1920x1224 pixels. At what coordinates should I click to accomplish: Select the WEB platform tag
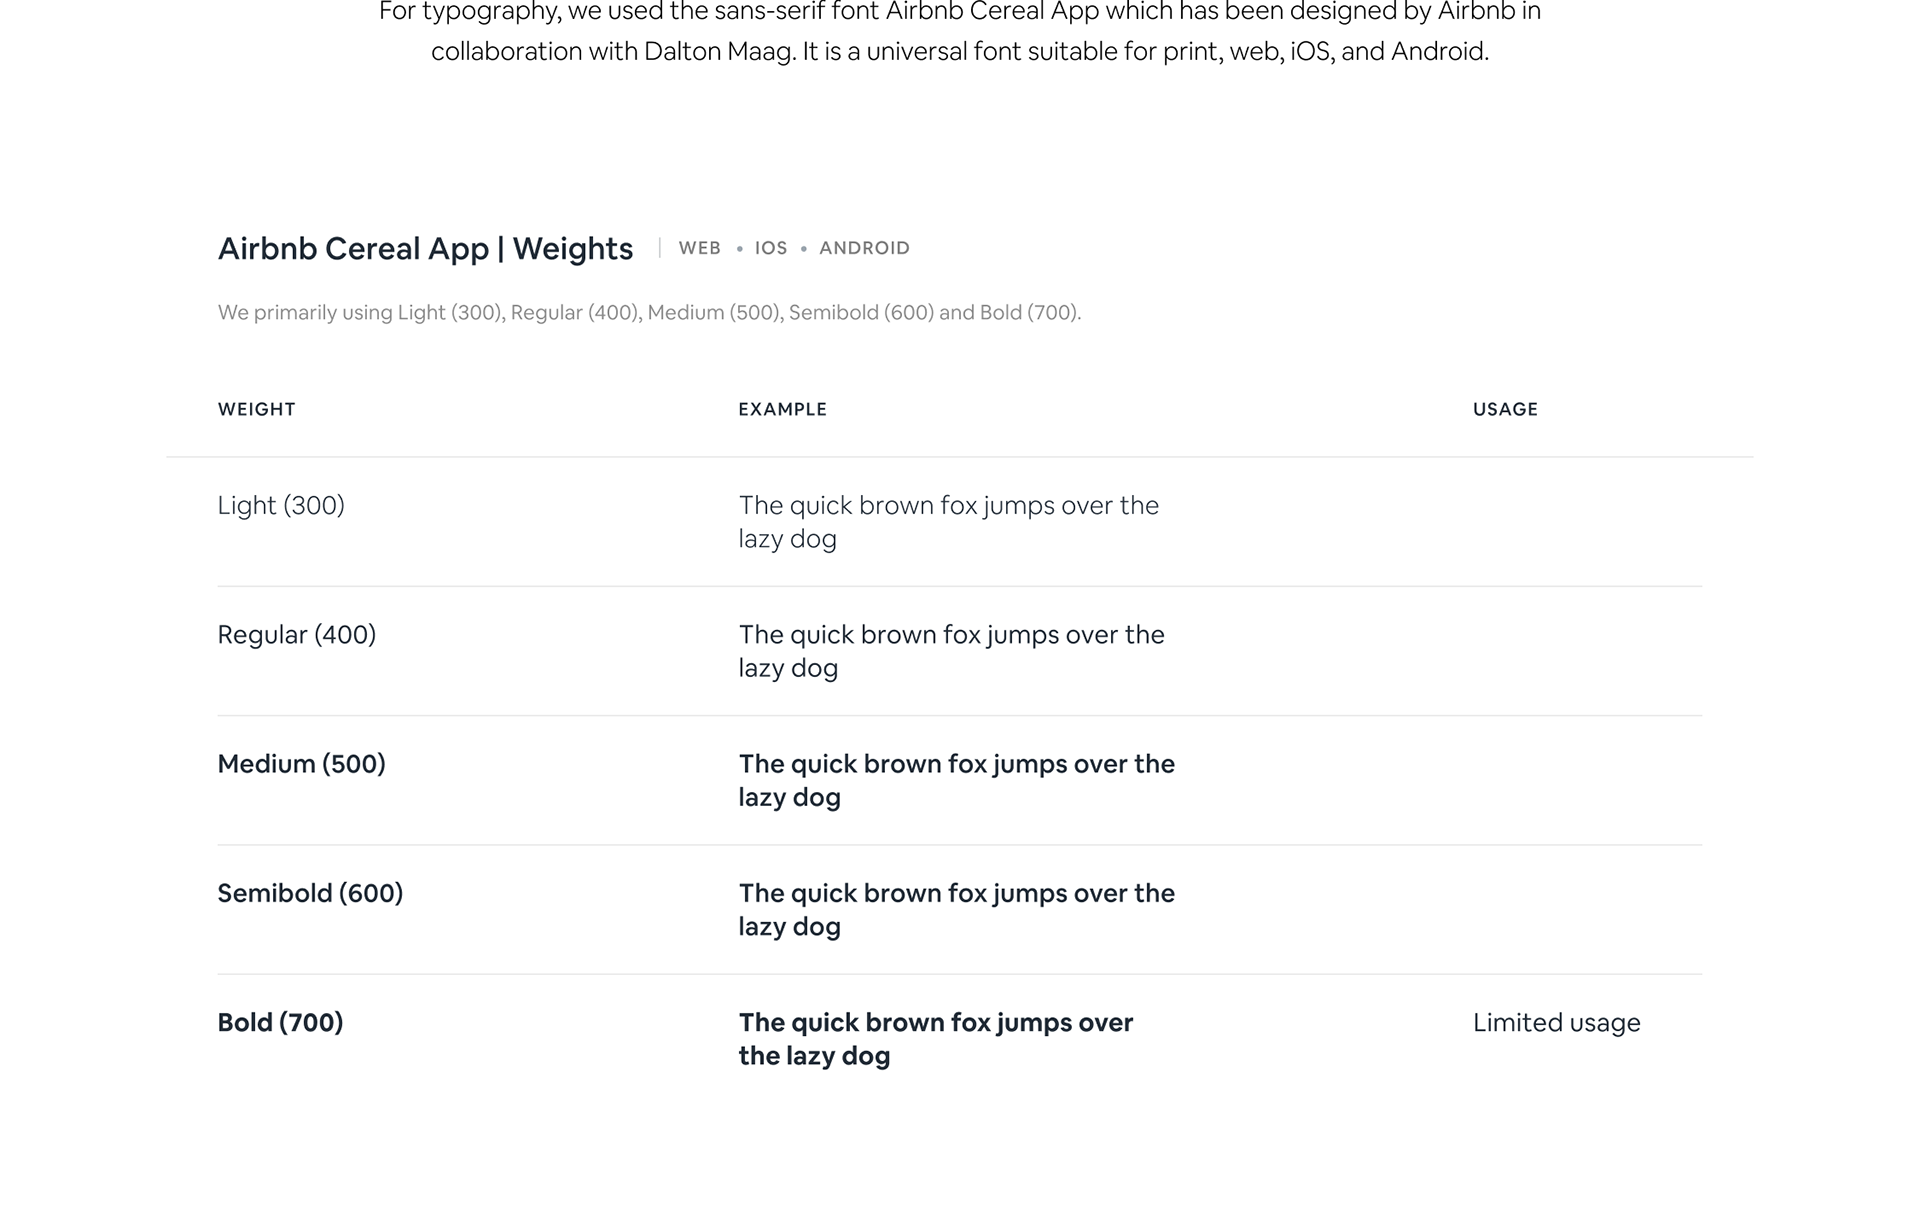click(x=699, y=248)
